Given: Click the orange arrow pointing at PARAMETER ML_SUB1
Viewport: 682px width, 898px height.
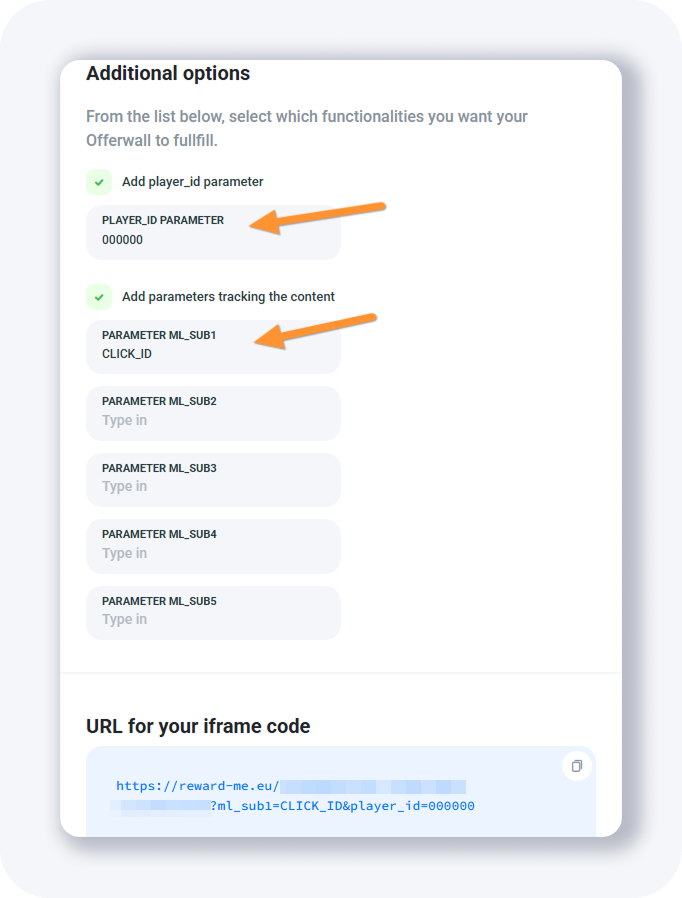Looking at the screenshot, I should 315,329.
